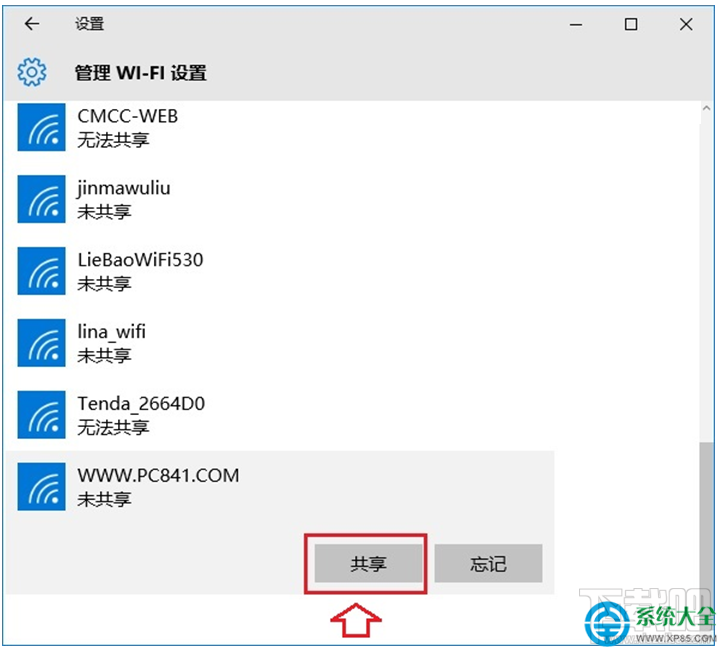Screen dimensions: 719x649
Task: Click 未共享 status under jinmawuliu
Action: tap(104, 212)
